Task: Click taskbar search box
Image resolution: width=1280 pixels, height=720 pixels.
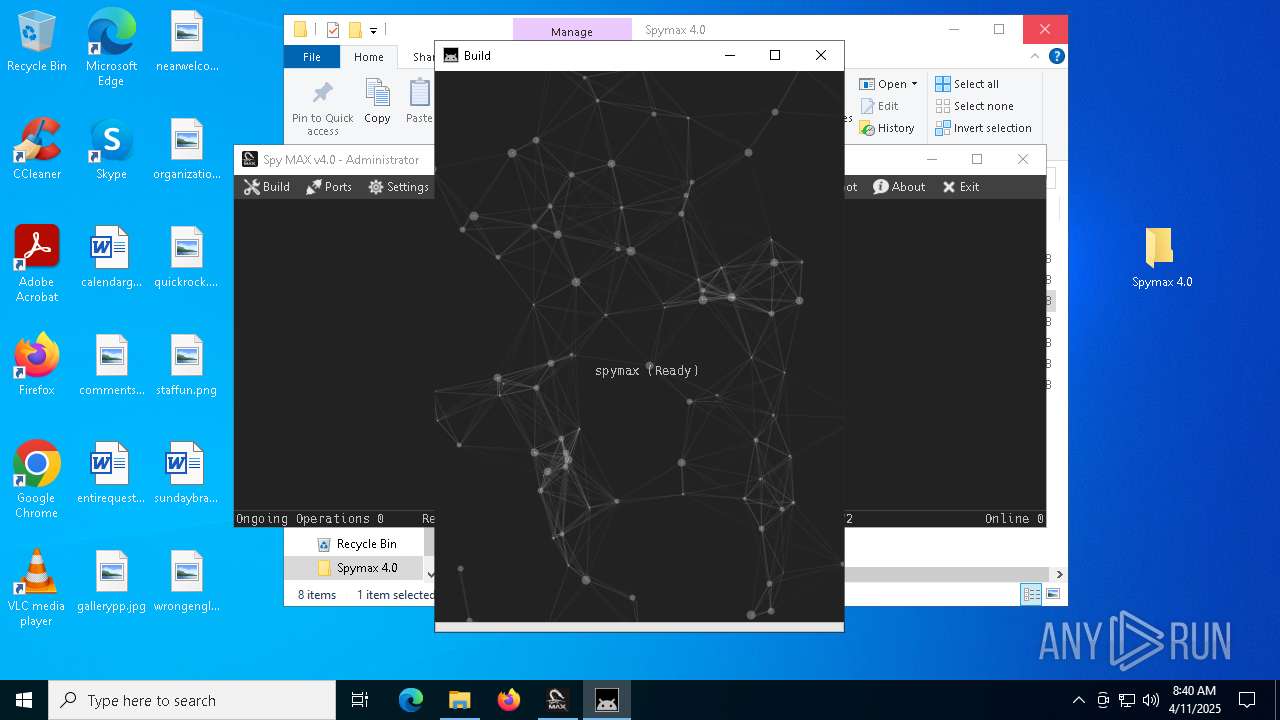Action: (192, 700)
